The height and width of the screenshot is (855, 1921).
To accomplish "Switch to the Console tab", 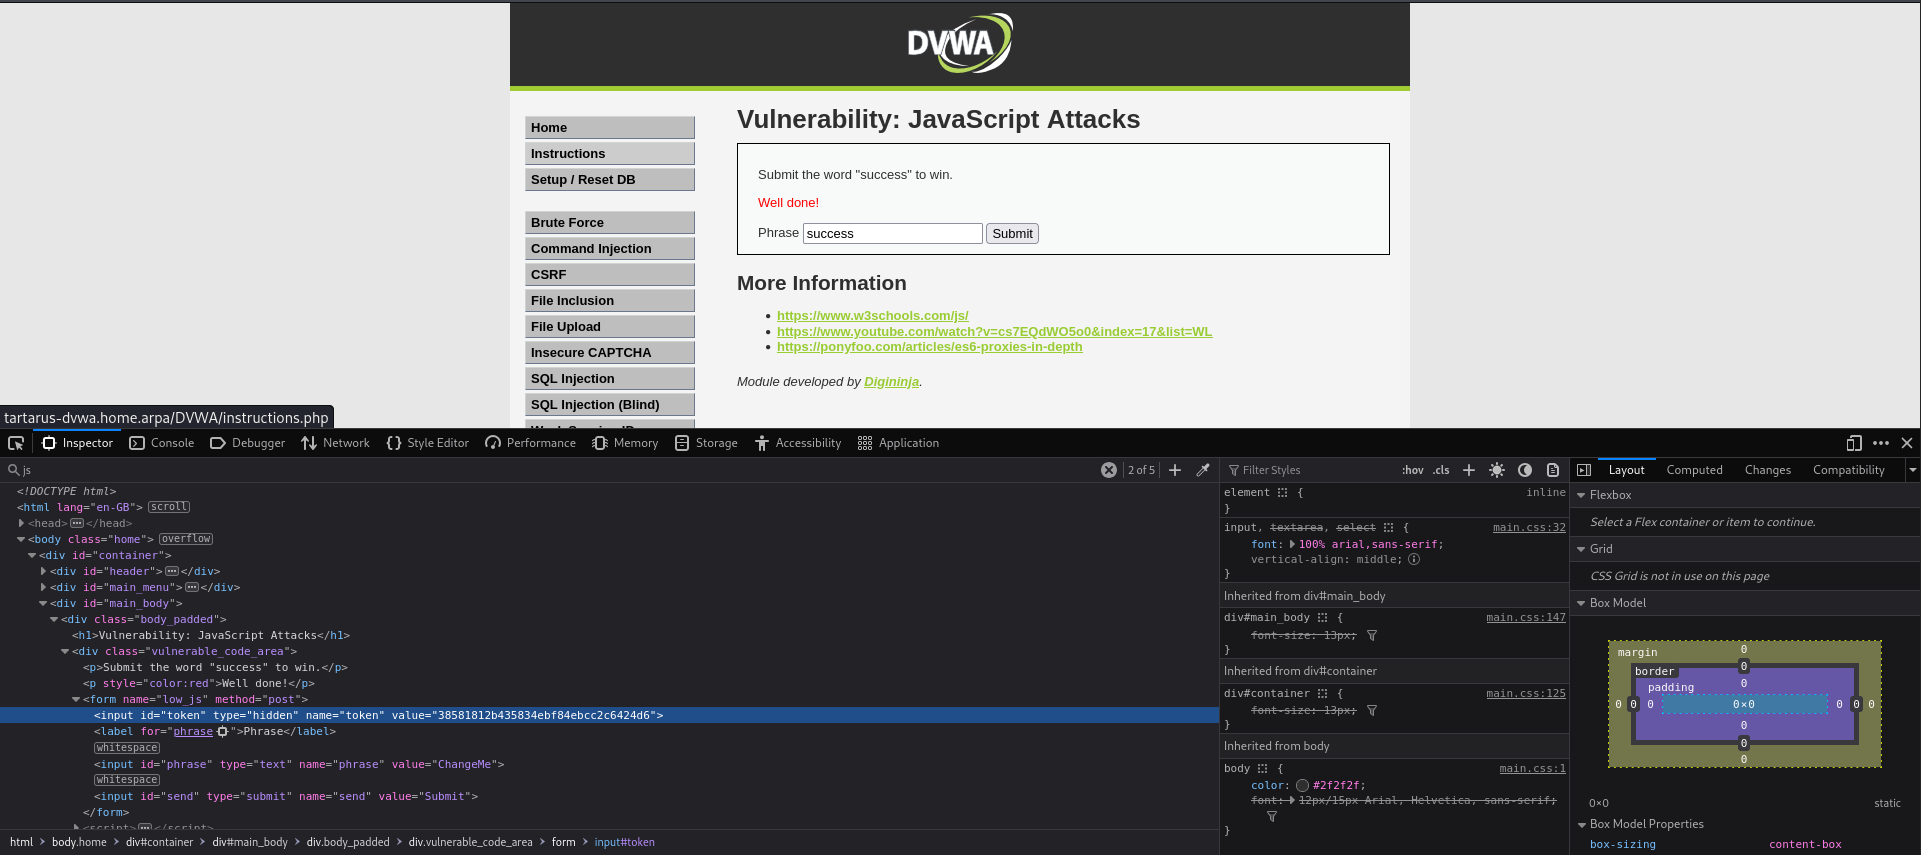I will click(x=162, y=443).
